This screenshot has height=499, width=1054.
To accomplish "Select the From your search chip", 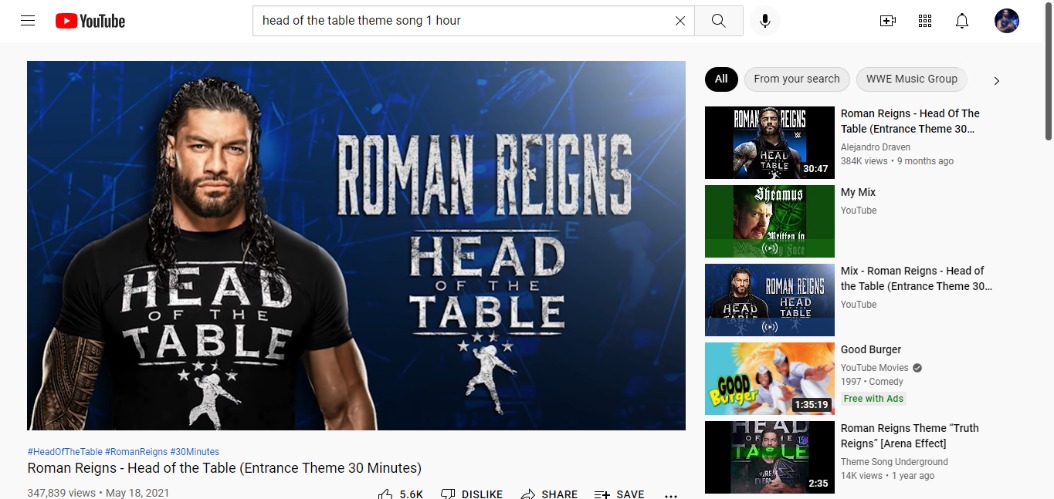I will tap(797, 79).
